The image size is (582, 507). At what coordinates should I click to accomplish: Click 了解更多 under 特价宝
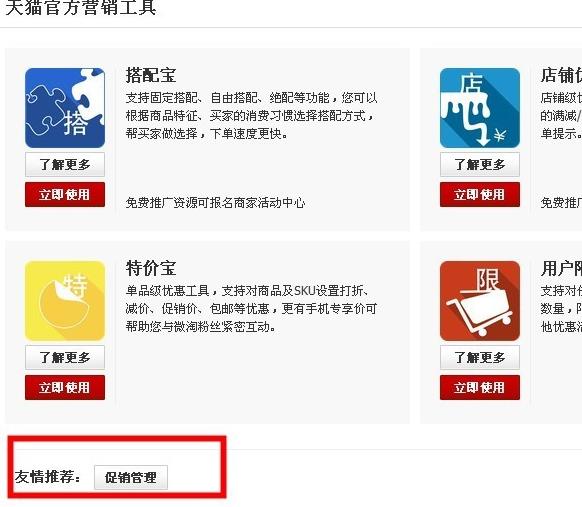point(65,357)
